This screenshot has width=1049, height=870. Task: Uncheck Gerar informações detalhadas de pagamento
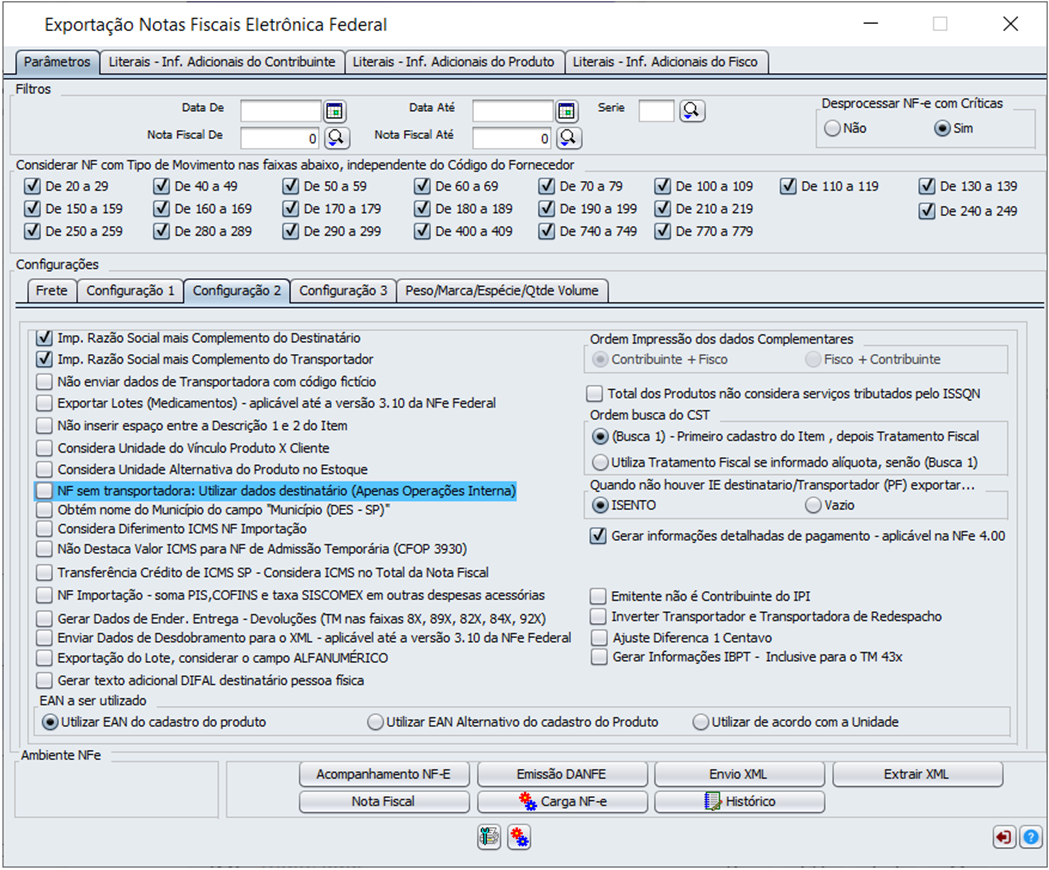598,535
